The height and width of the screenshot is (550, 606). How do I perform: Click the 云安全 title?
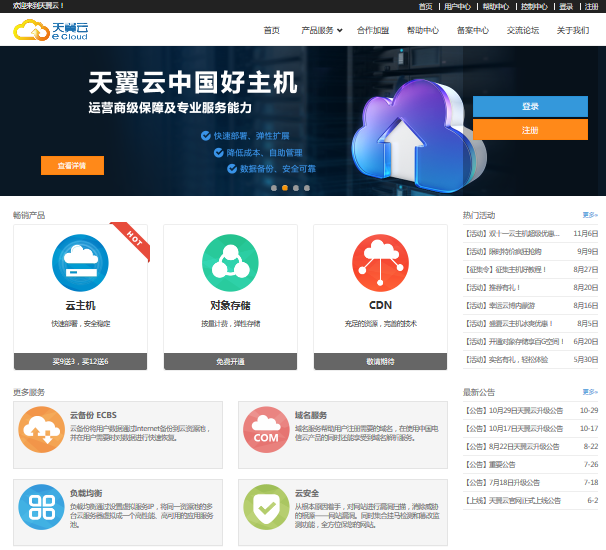click(x=307, y=493)
